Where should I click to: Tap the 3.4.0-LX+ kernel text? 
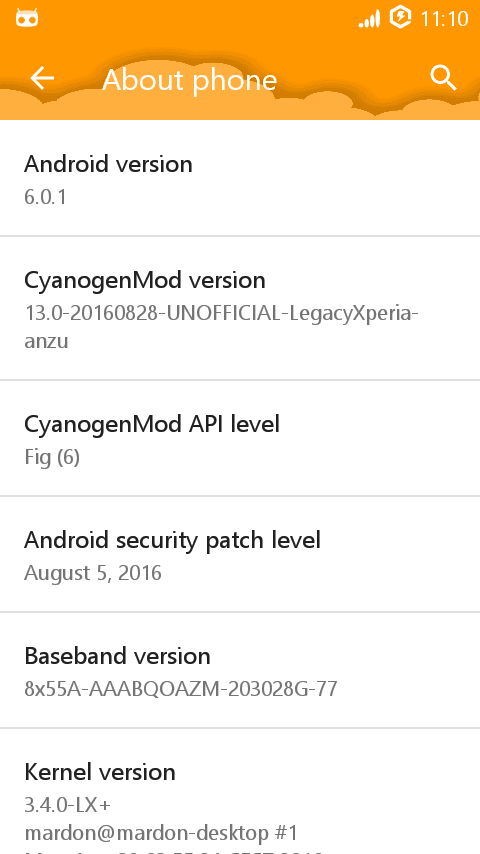68,805
